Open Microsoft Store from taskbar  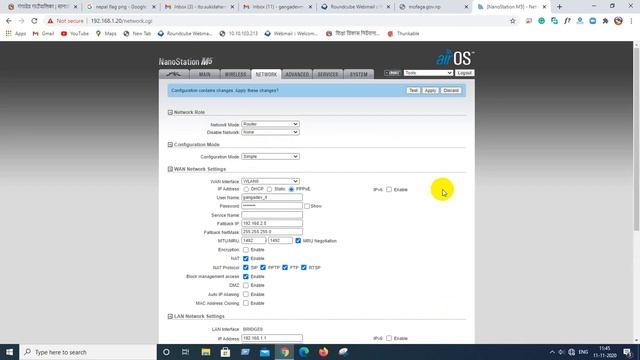[225, 352]
